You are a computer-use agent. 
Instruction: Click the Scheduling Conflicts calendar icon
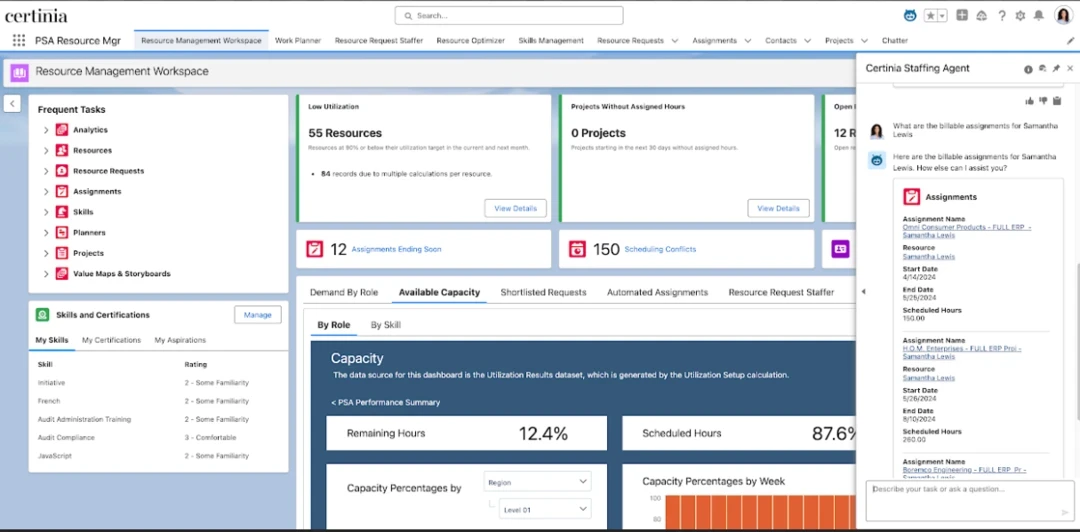pyautogui.click(x=578, y=249)
